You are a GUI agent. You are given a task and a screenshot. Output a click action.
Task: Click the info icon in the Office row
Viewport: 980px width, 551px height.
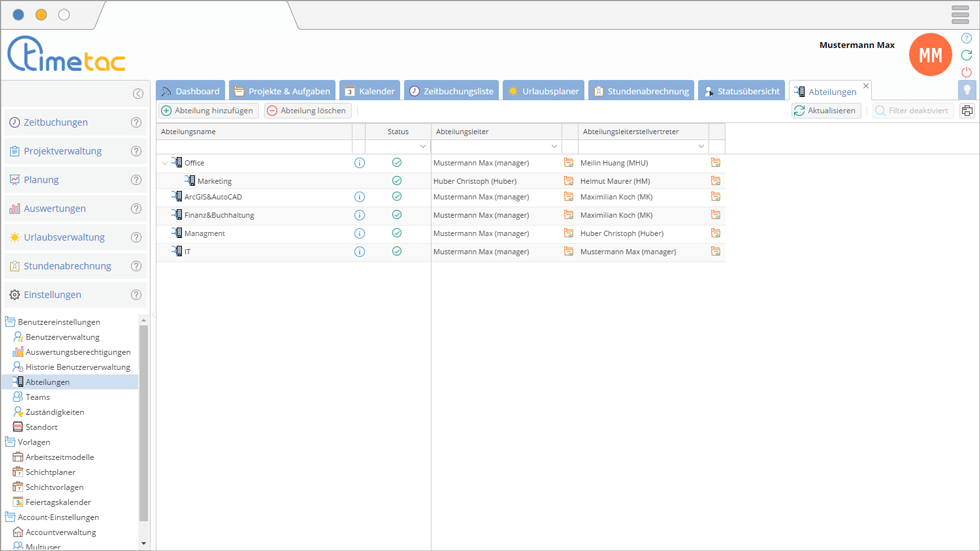359,162
